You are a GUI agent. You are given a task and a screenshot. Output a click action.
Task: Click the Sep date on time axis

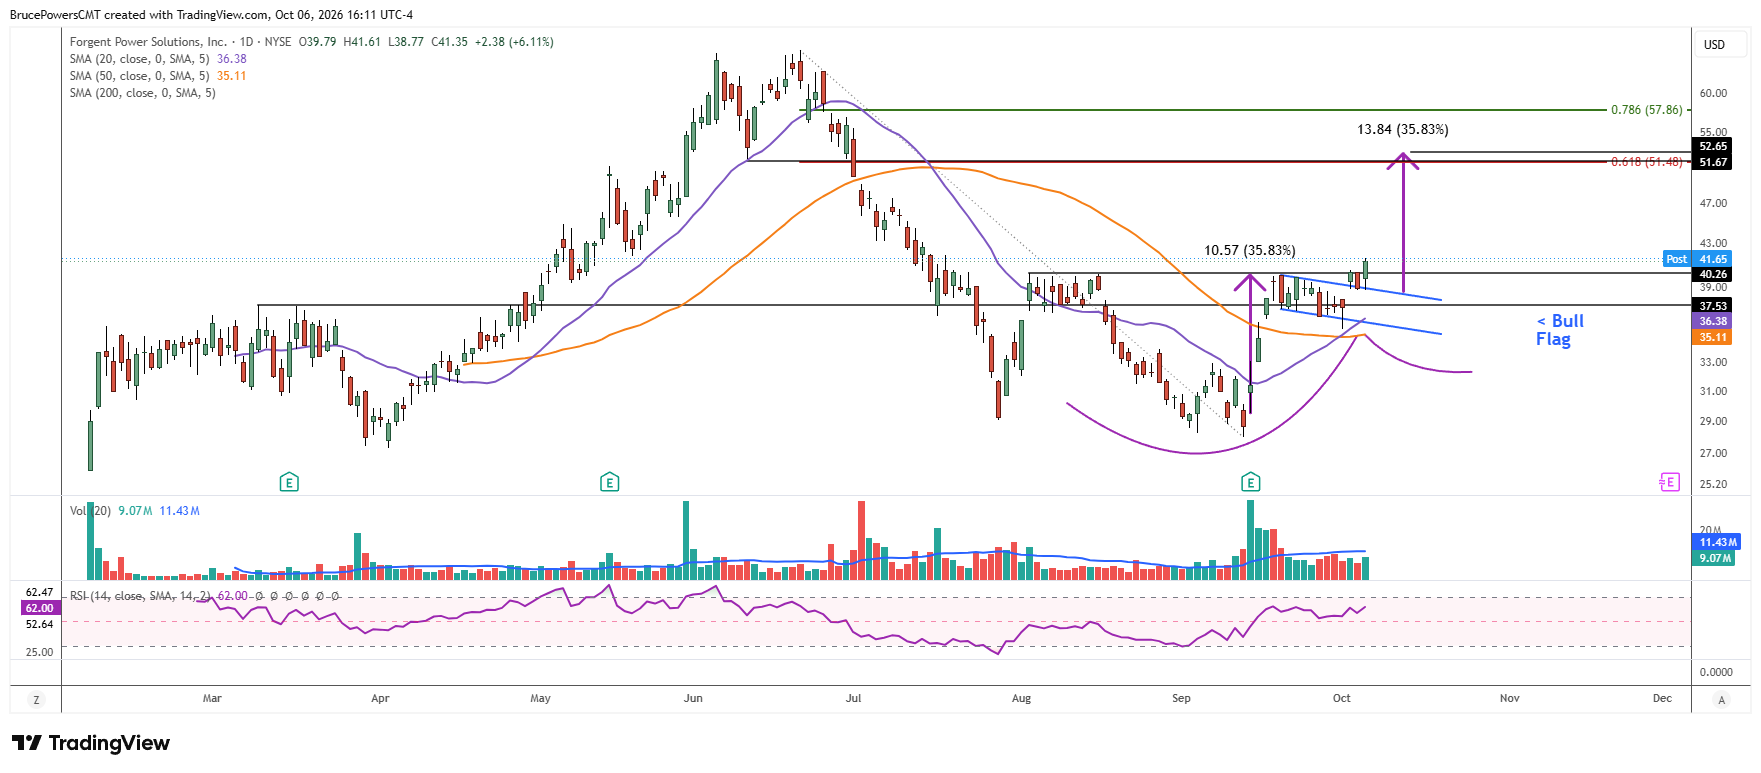click(x=1181, y=699)
